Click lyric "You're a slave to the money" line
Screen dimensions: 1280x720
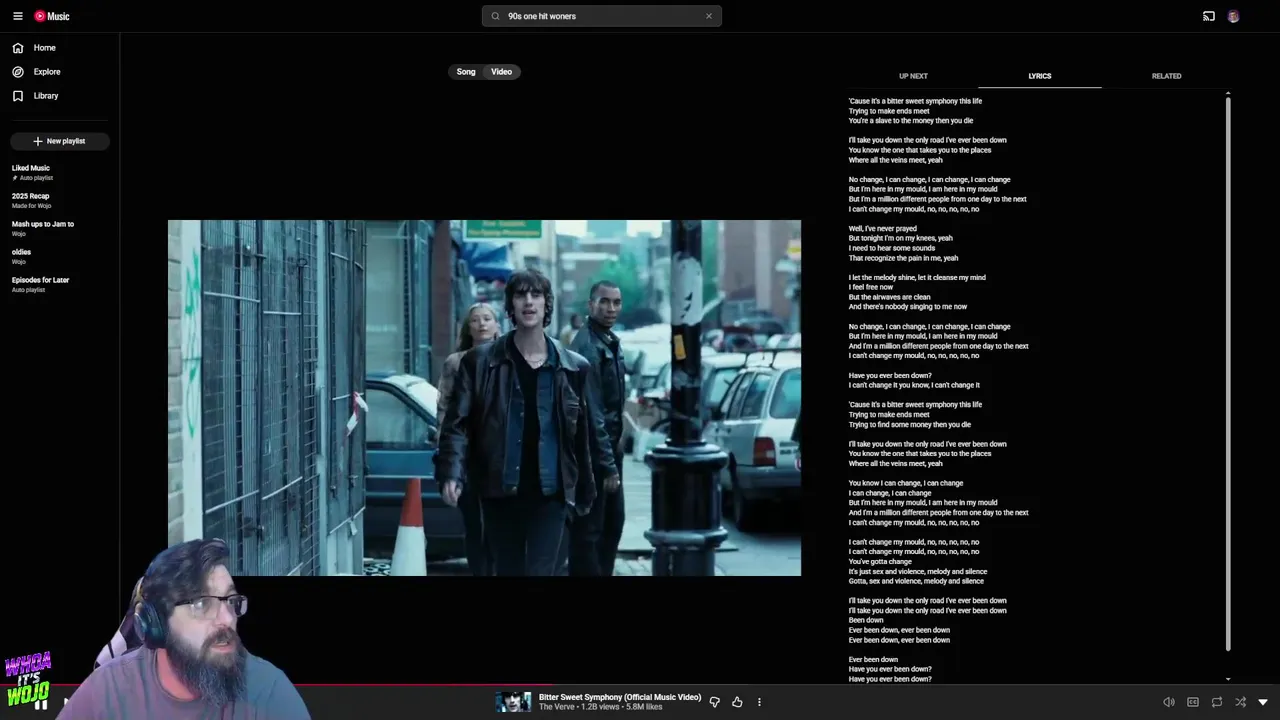click(911, 121)
